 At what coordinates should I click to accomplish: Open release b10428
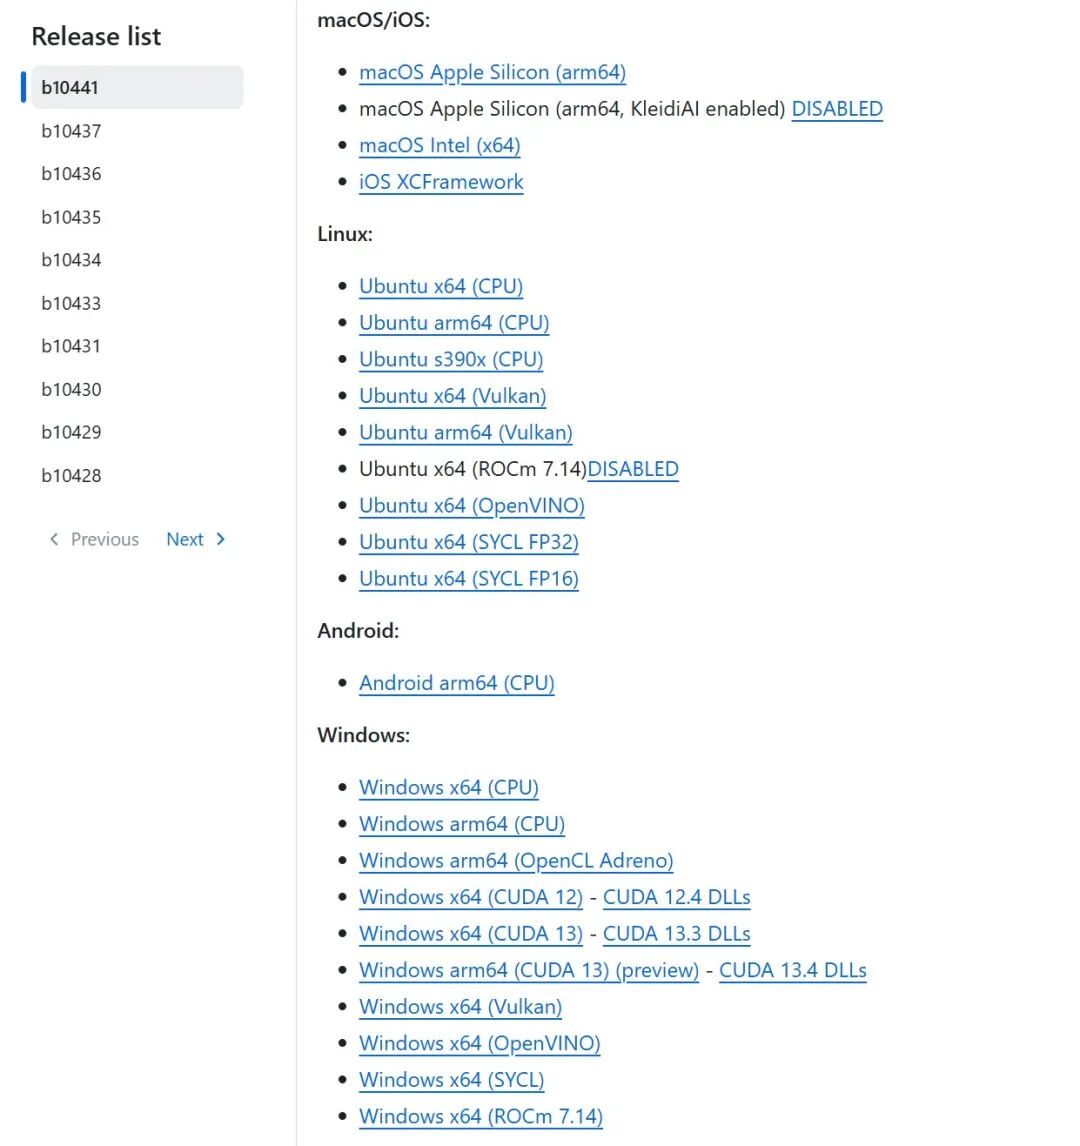click(71, 476)
